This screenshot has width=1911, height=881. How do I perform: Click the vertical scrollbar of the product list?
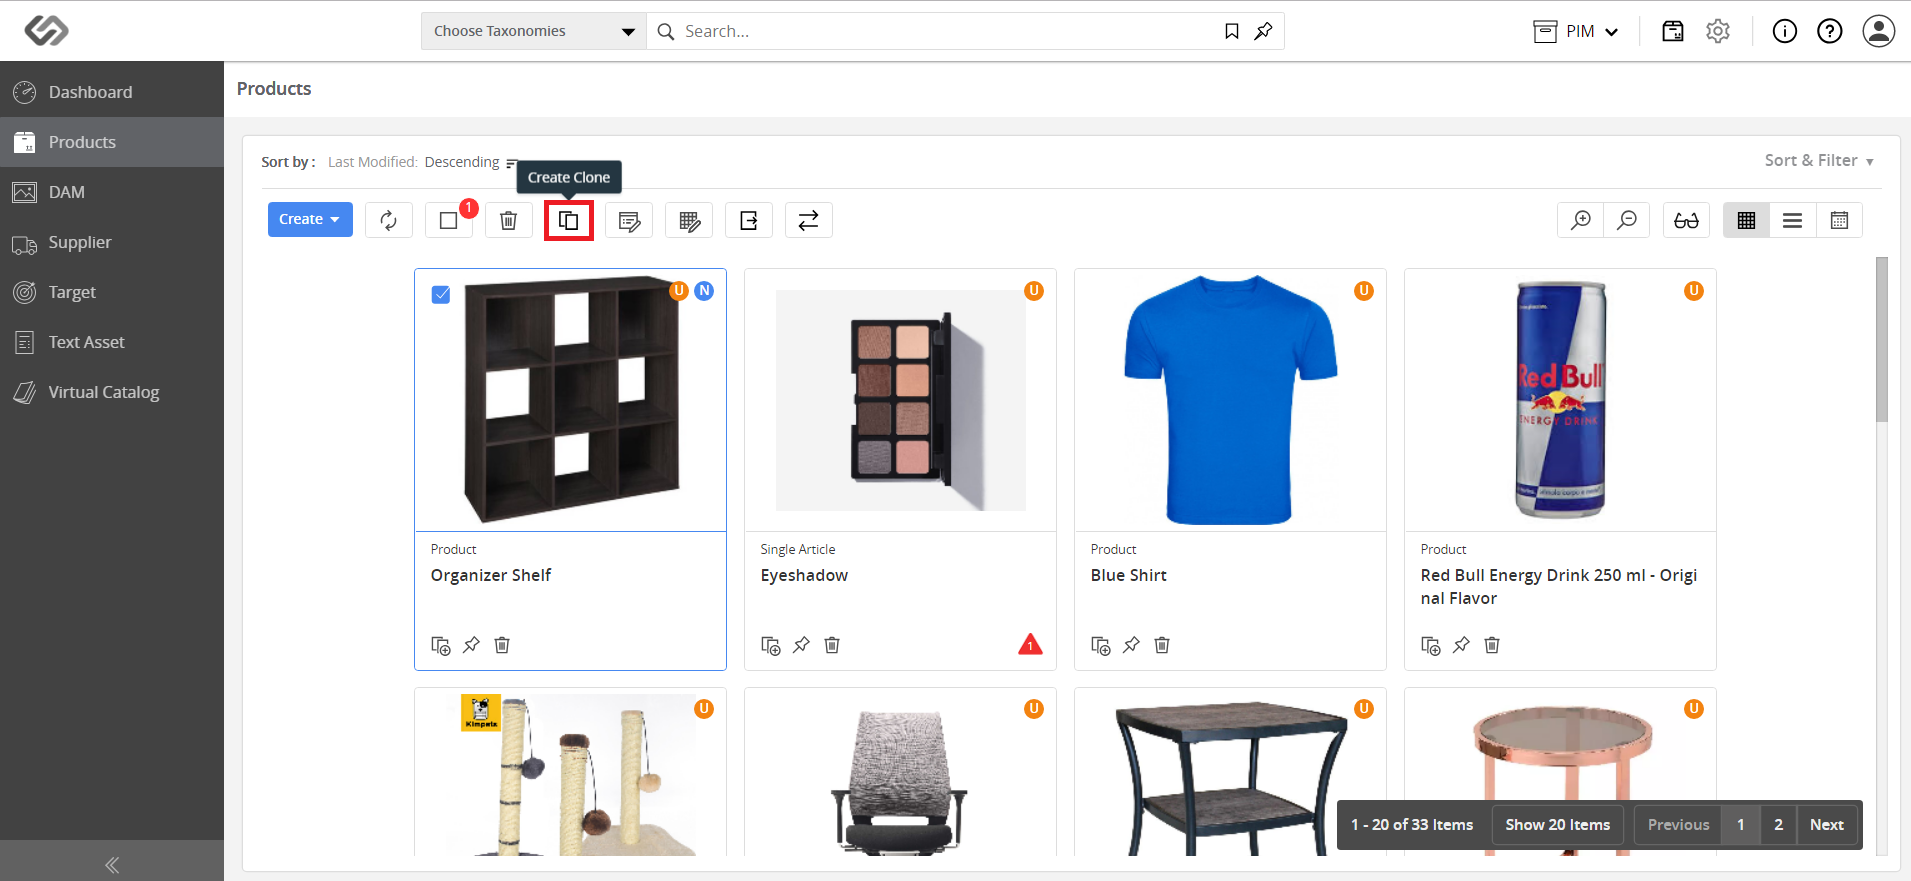tap(1881, 340)
